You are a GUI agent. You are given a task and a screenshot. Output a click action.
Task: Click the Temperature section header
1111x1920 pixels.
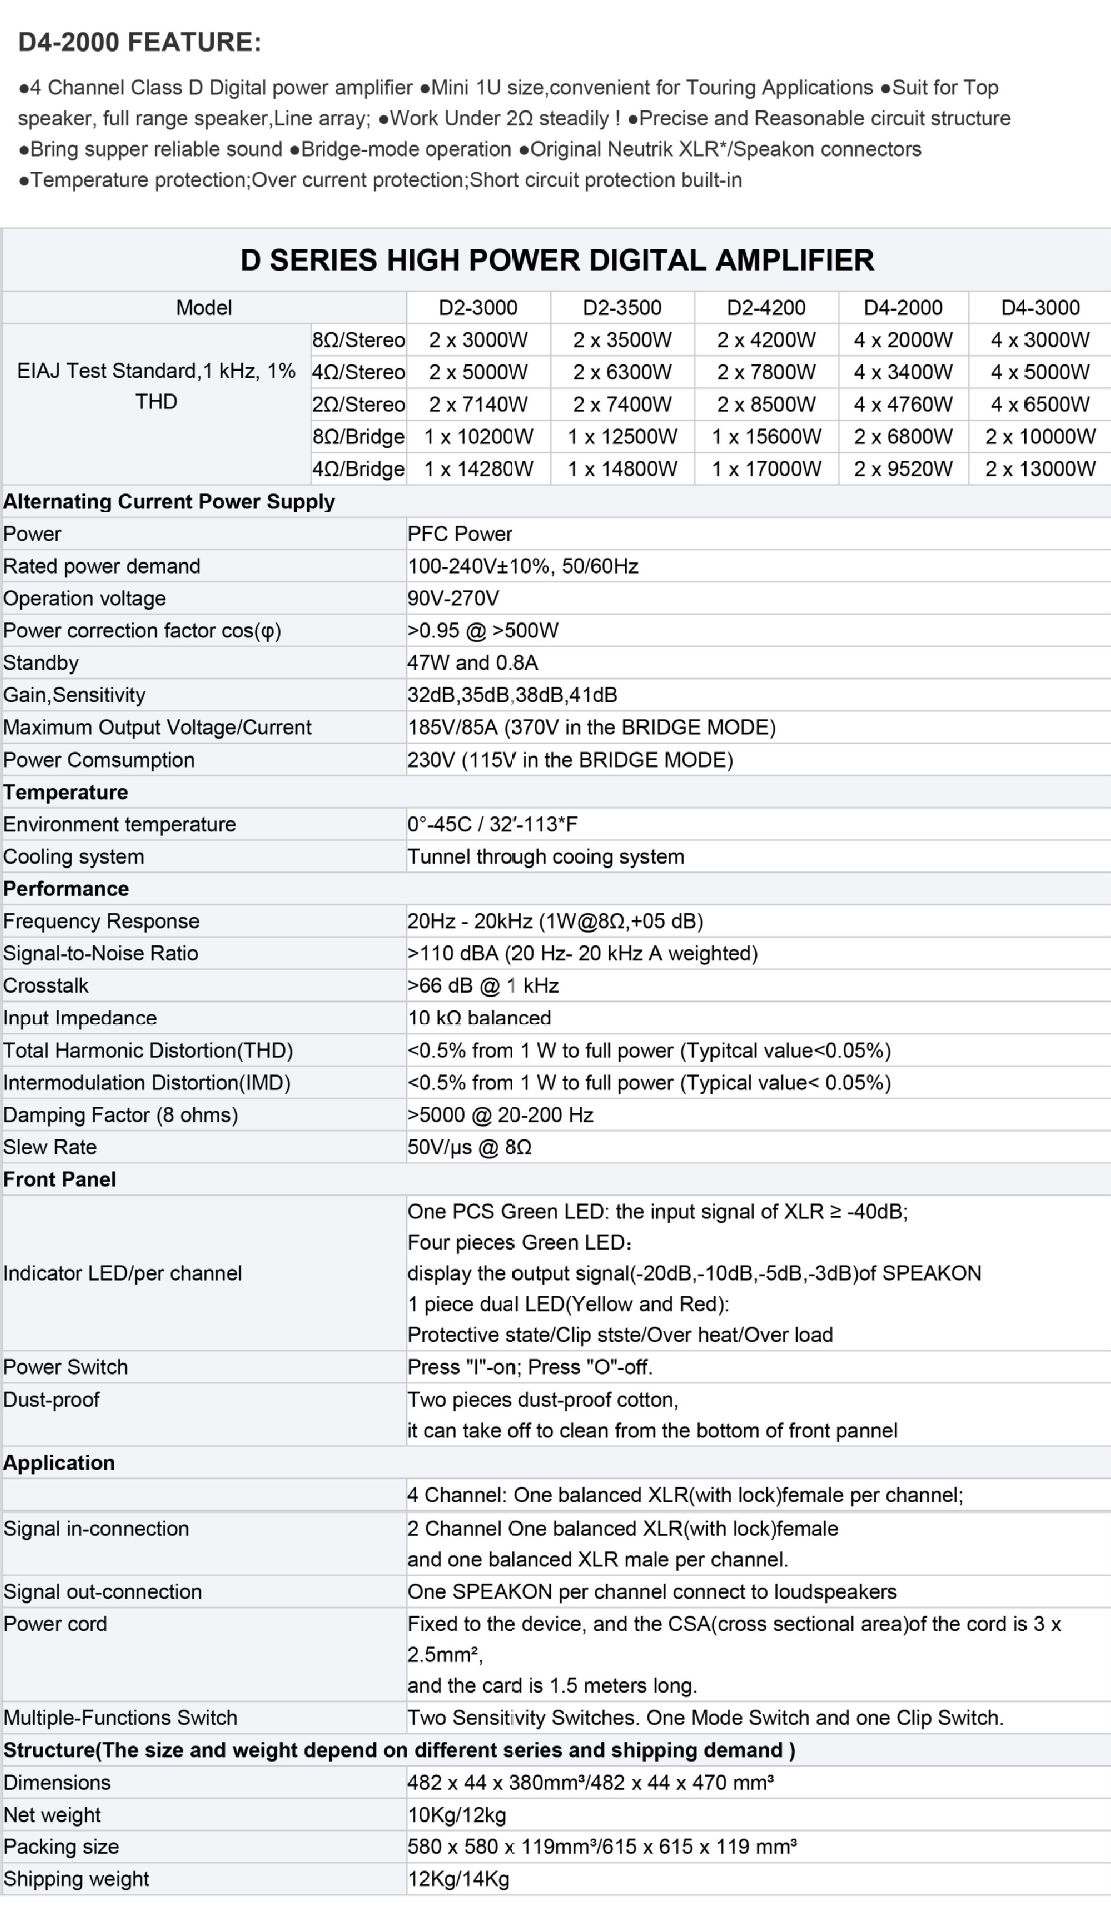point(66,792)
